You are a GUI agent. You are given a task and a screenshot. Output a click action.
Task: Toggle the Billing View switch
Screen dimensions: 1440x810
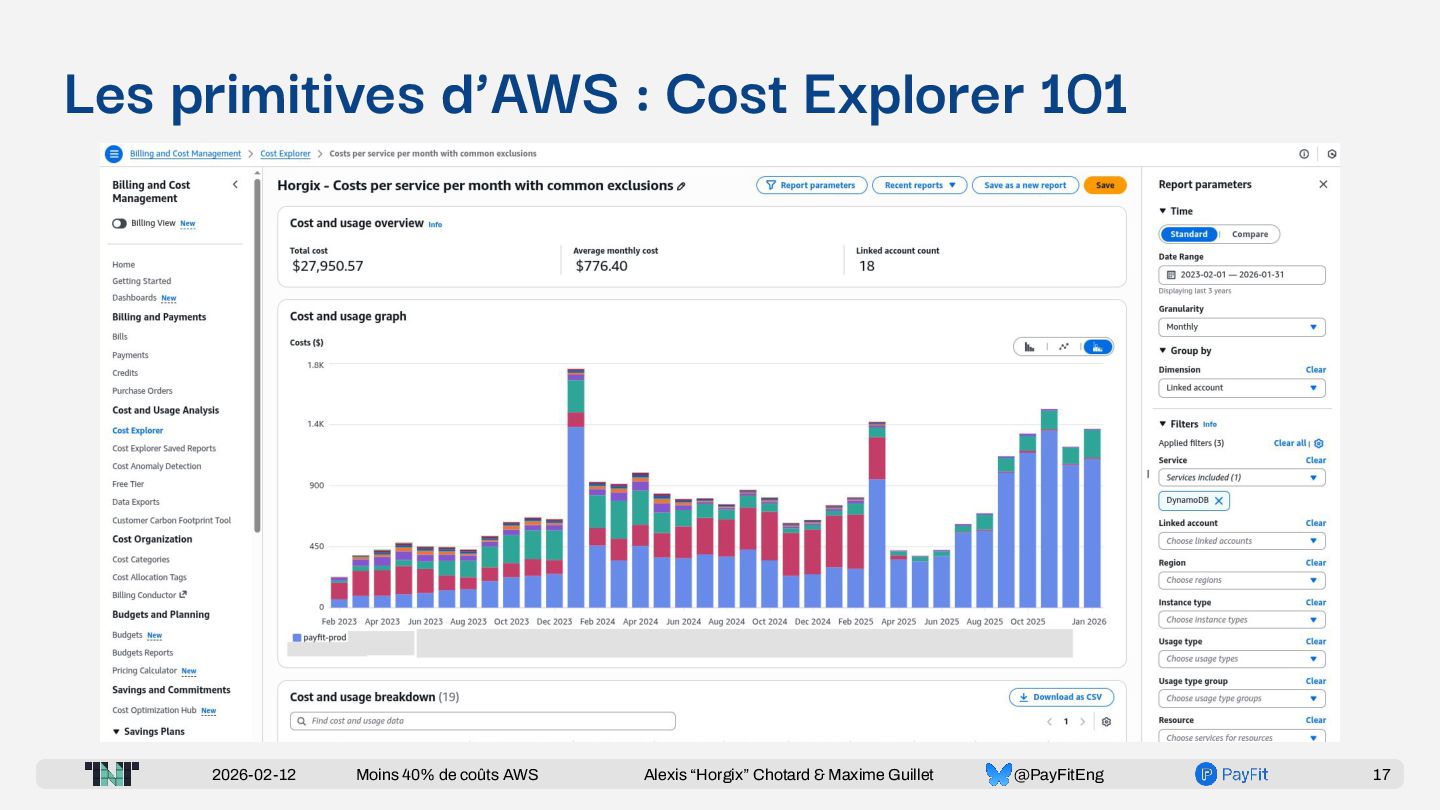pos(119,224)
